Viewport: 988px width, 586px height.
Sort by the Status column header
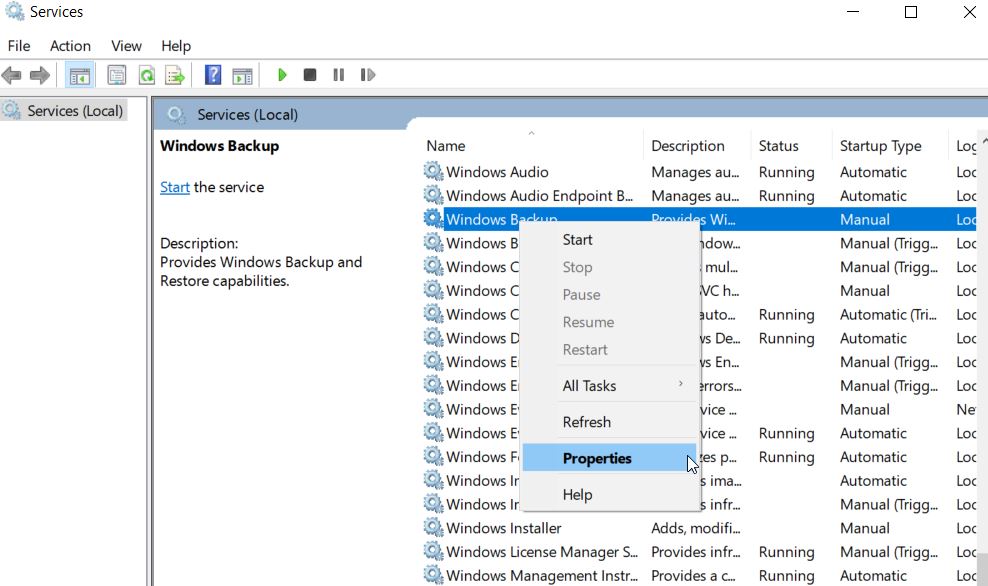791,146
